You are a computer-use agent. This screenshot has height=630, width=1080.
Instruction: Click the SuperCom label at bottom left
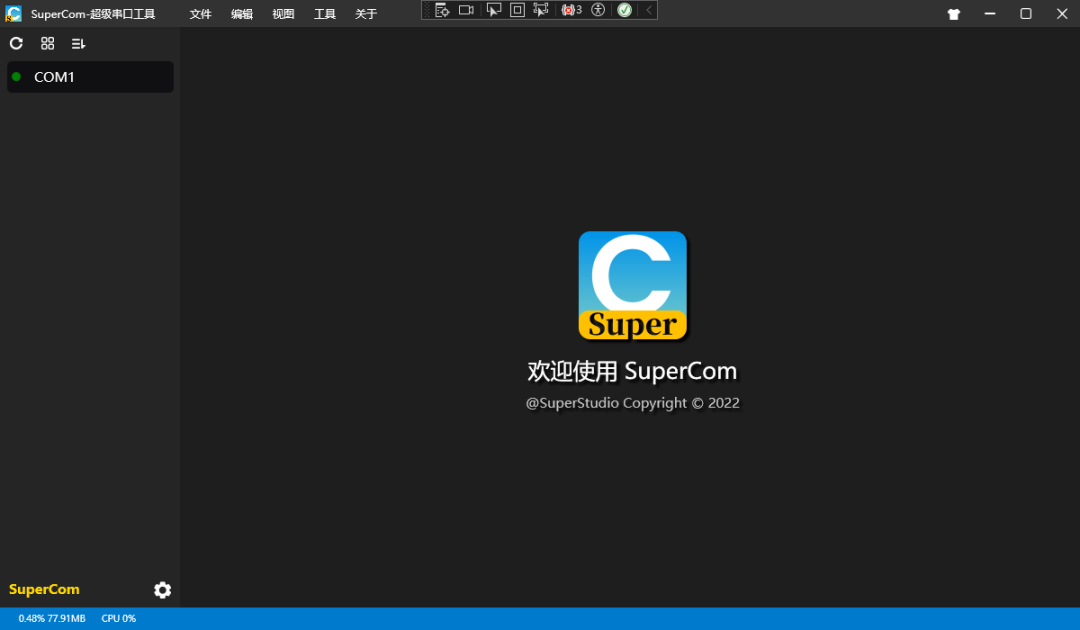(44, 590)
